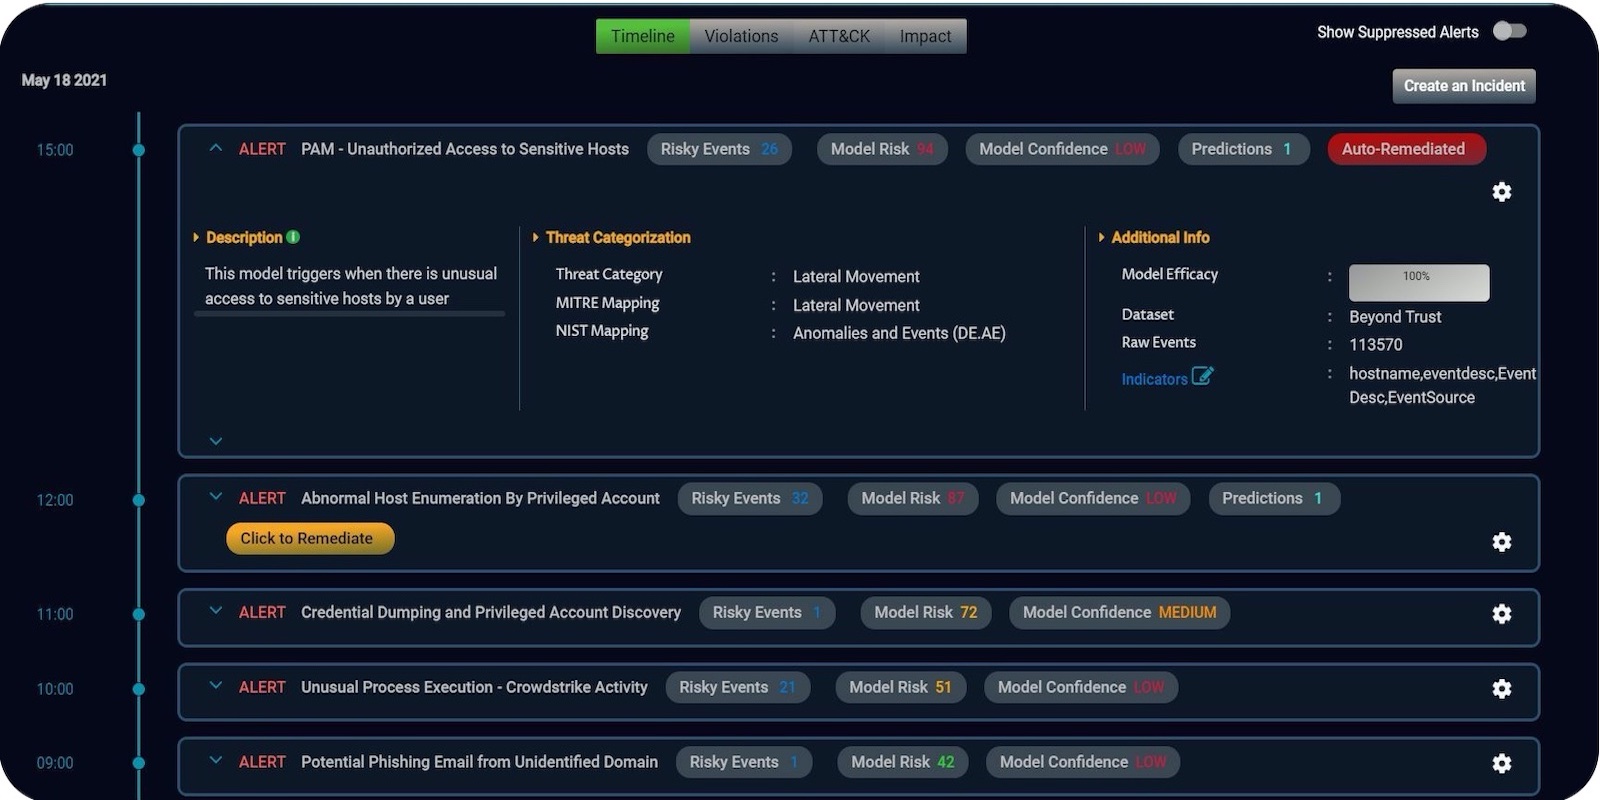Screen dimensions: 1600x800
Task: Select the Impact tab
Action: pos(925,36)
